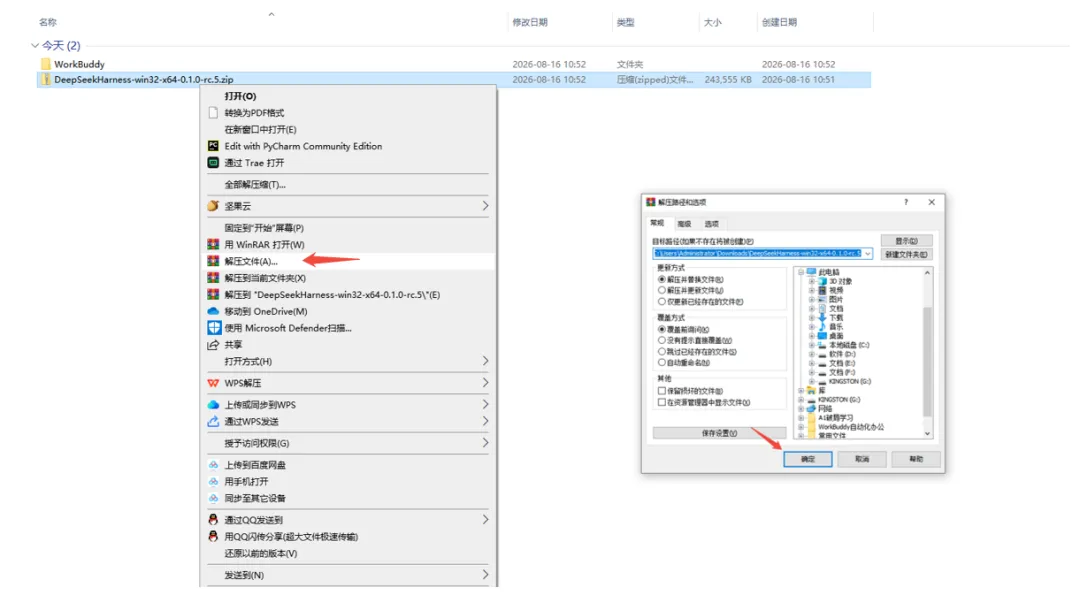Collapse the 此电脑 tree node

click(801, 272)
